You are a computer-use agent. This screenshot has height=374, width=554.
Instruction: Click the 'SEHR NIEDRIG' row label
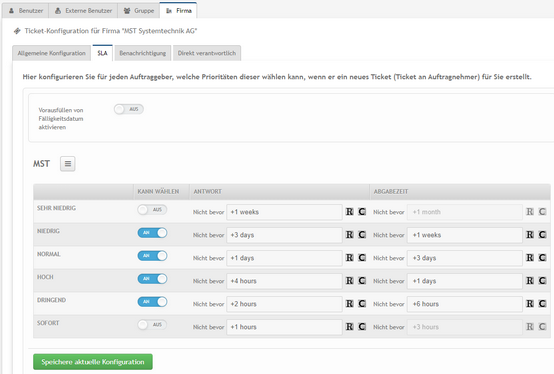pyautogui.click(x=57, y=208)
